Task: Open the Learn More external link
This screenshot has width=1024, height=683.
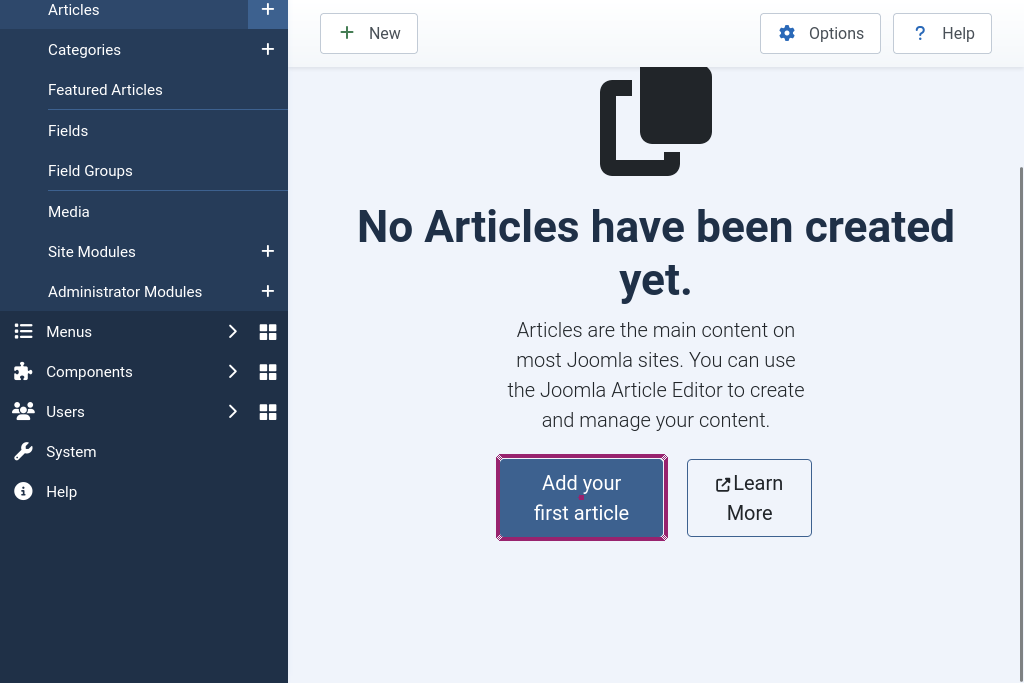Action: point(749,498)
